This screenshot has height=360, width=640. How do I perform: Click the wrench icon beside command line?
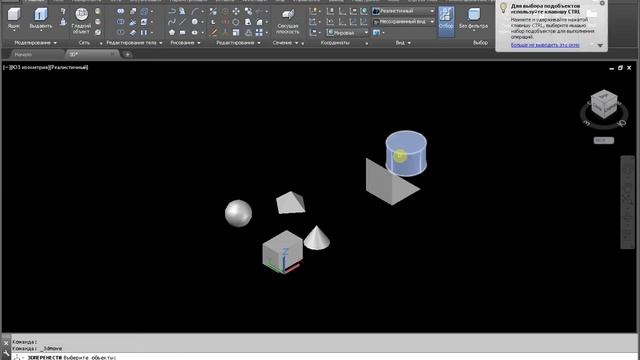tap(6, 354)
